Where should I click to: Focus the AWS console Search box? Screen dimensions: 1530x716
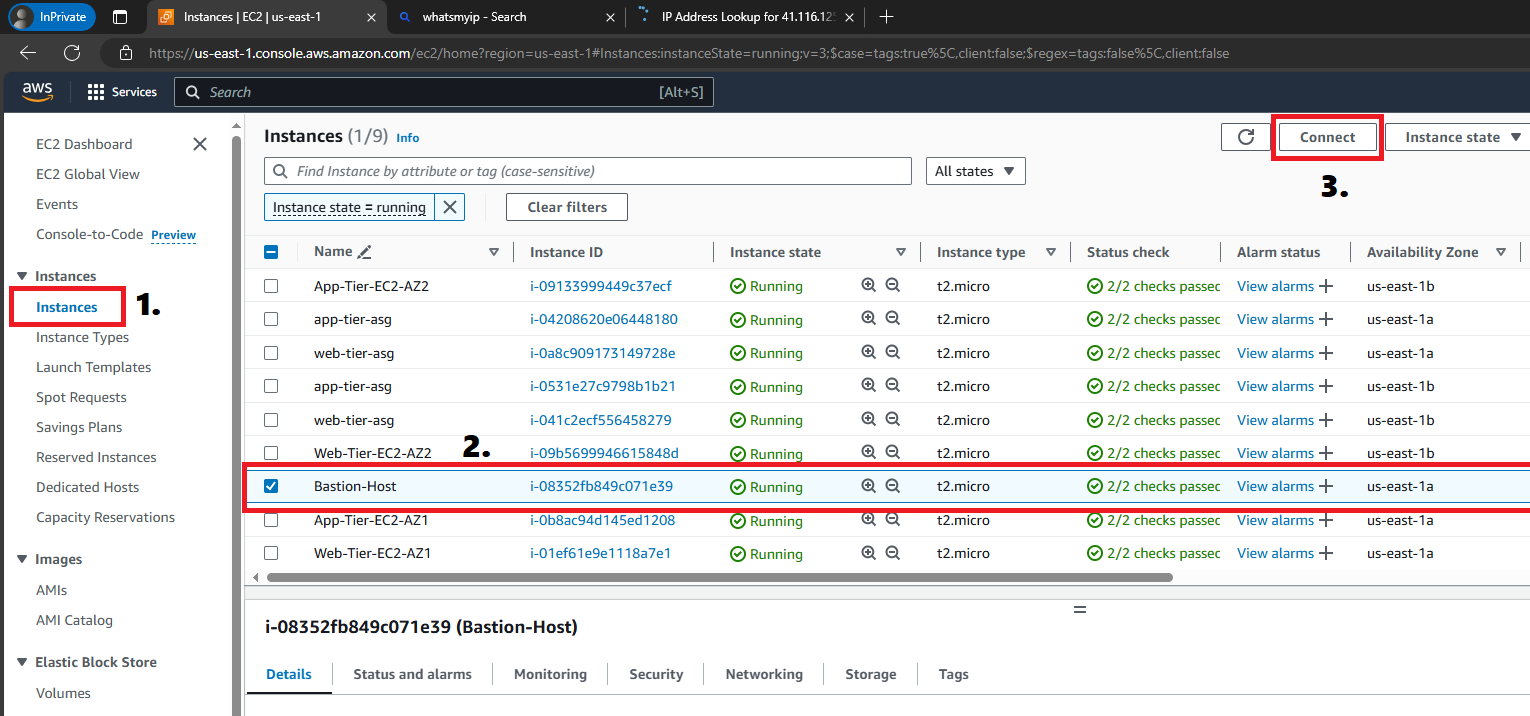click(444, 92)
